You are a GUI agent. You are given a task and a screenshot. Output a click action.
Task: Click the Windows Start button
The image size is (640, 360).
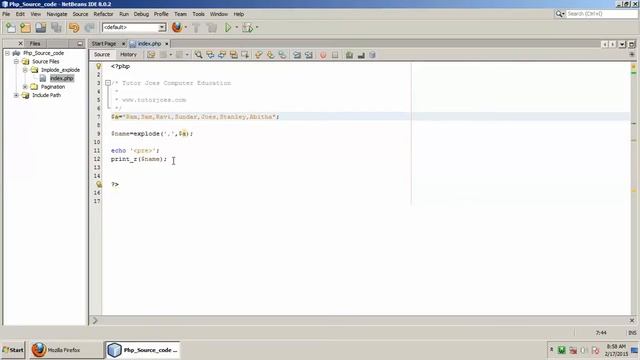coord(13,350)
